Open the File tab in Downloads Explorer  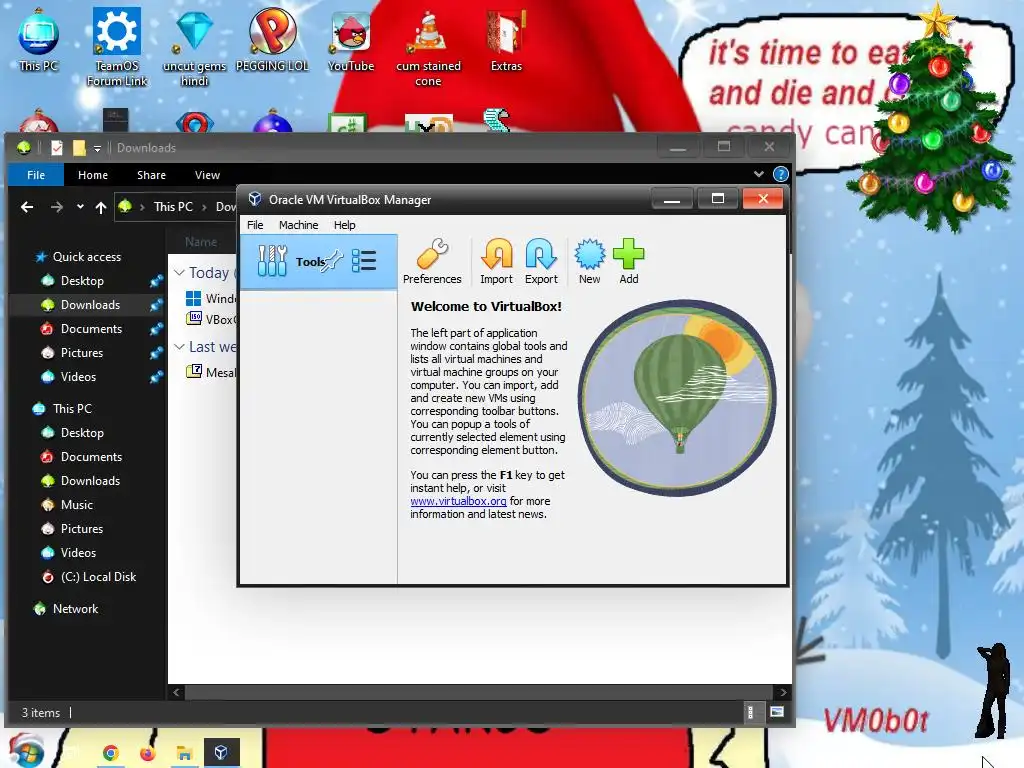(36, 175)
